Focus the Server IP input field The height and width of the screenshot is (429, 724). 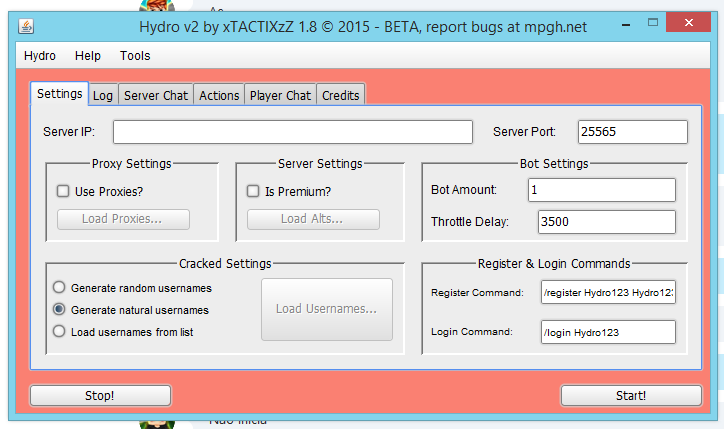point(293,132)
